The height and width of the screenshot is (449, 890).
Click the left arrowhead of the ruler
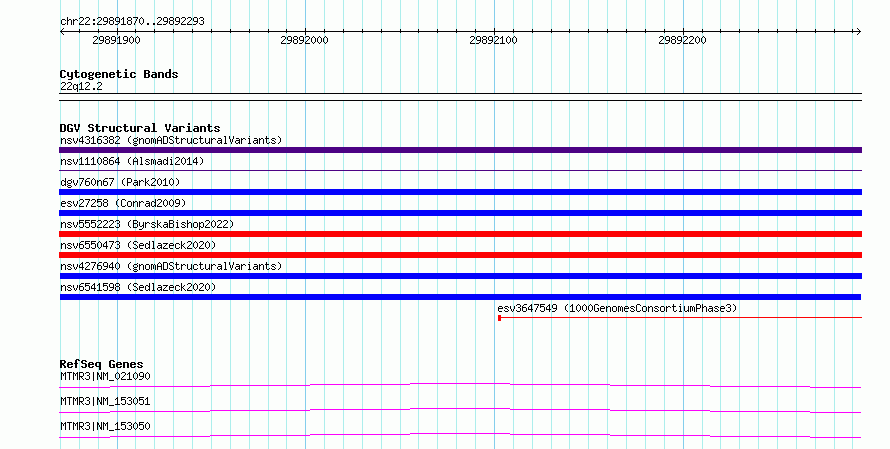(x=62, y=32)
